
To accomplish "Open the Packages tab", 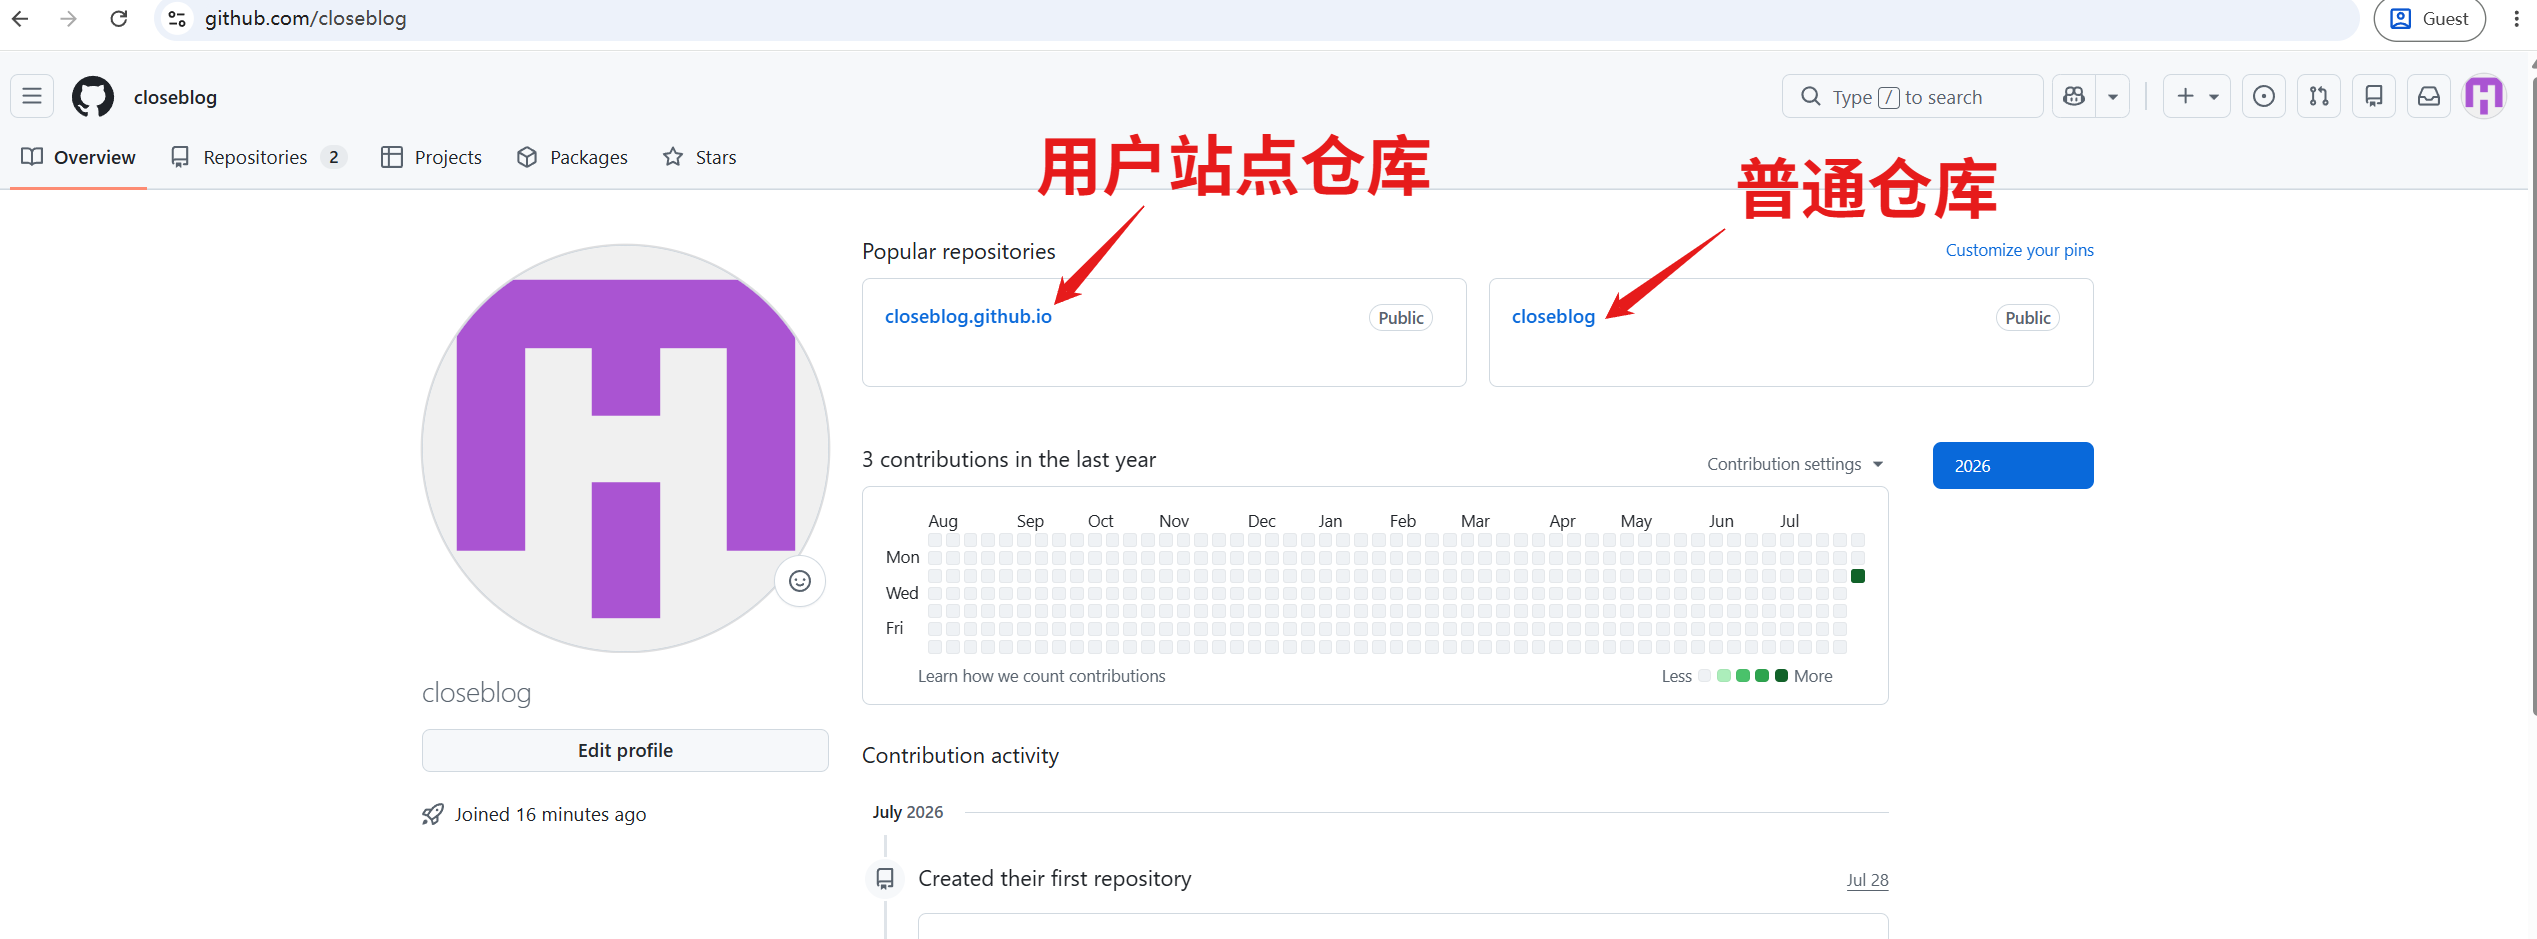I will [572, 157].
